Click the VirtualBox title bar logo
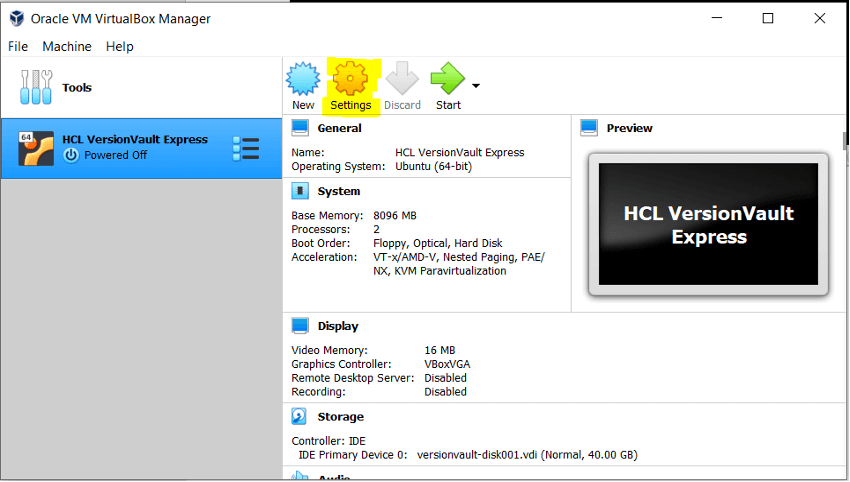Viewport: 850px width, 482px height. coord(17,18)
